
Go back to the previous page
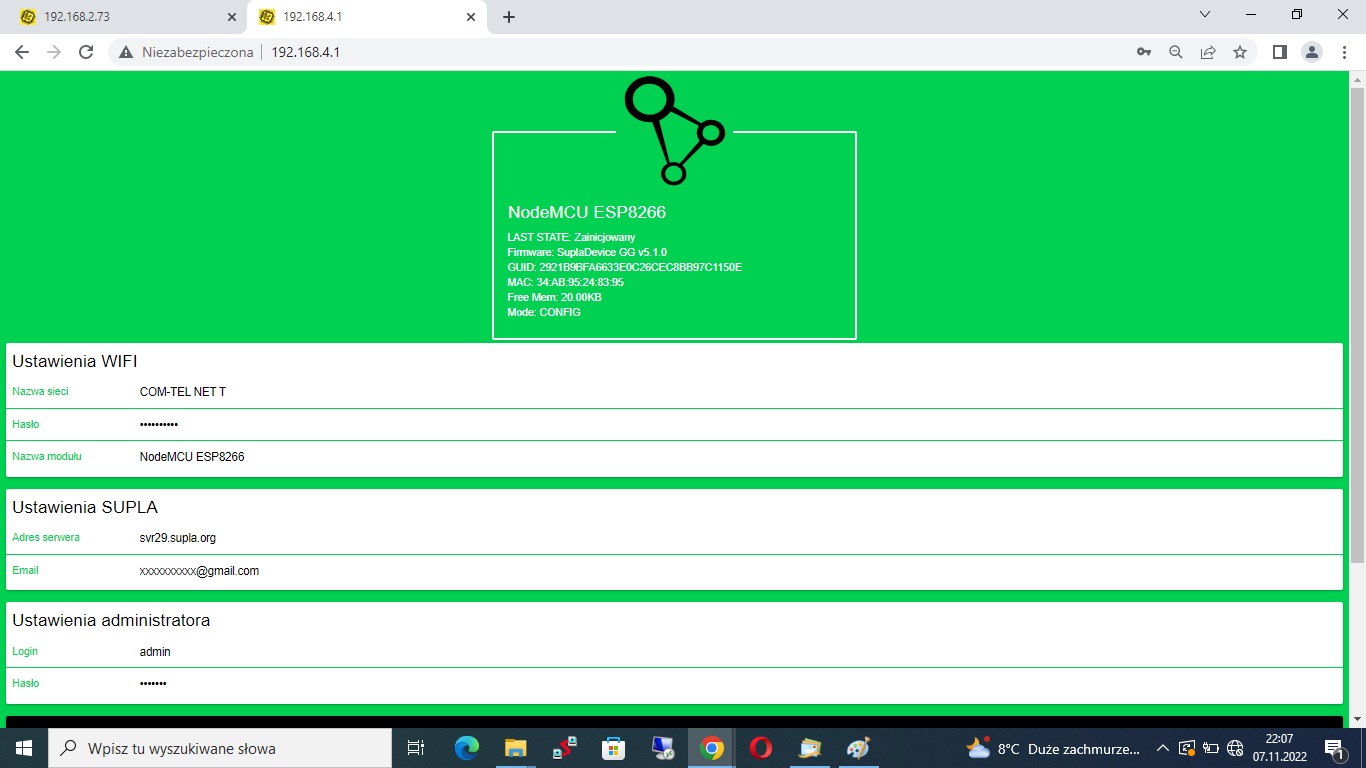point(22,52)
